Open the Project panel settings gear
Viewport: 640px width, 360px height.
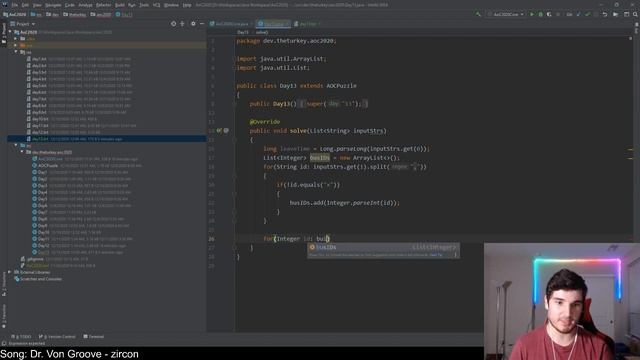193,24
